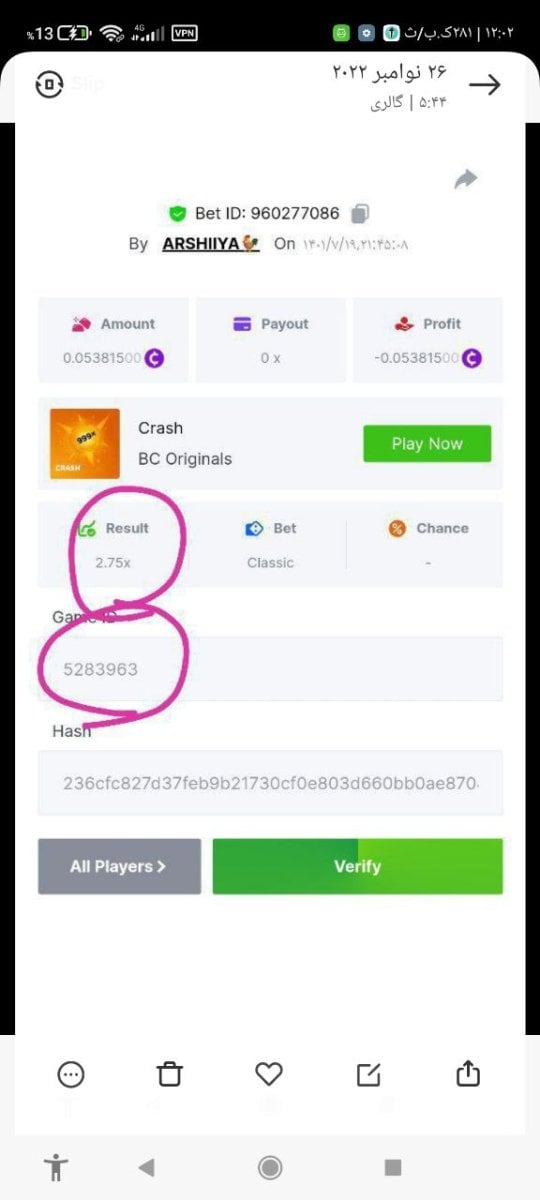540x1200 pixels.
Task: Tap the Crash game thumbnail
Action: (85, 443)
